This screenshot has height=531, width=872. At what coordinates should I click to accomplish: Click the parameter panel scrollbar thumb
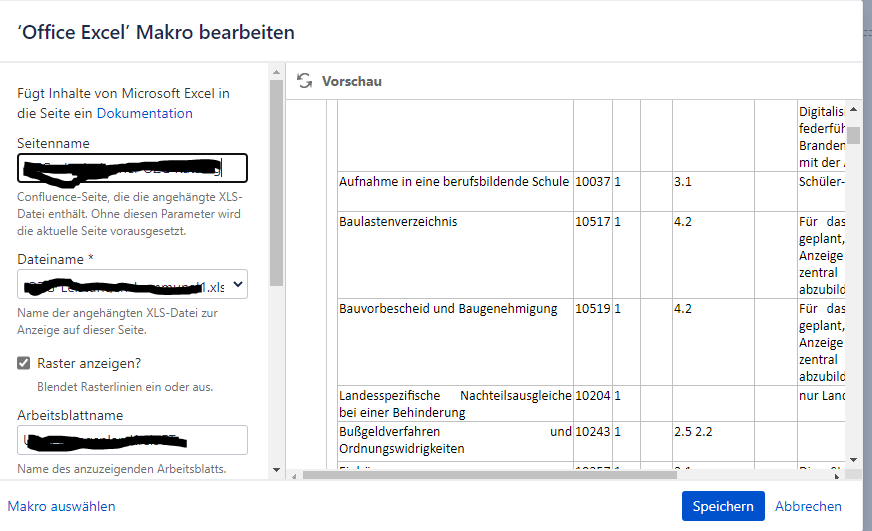tap(276, 183)
